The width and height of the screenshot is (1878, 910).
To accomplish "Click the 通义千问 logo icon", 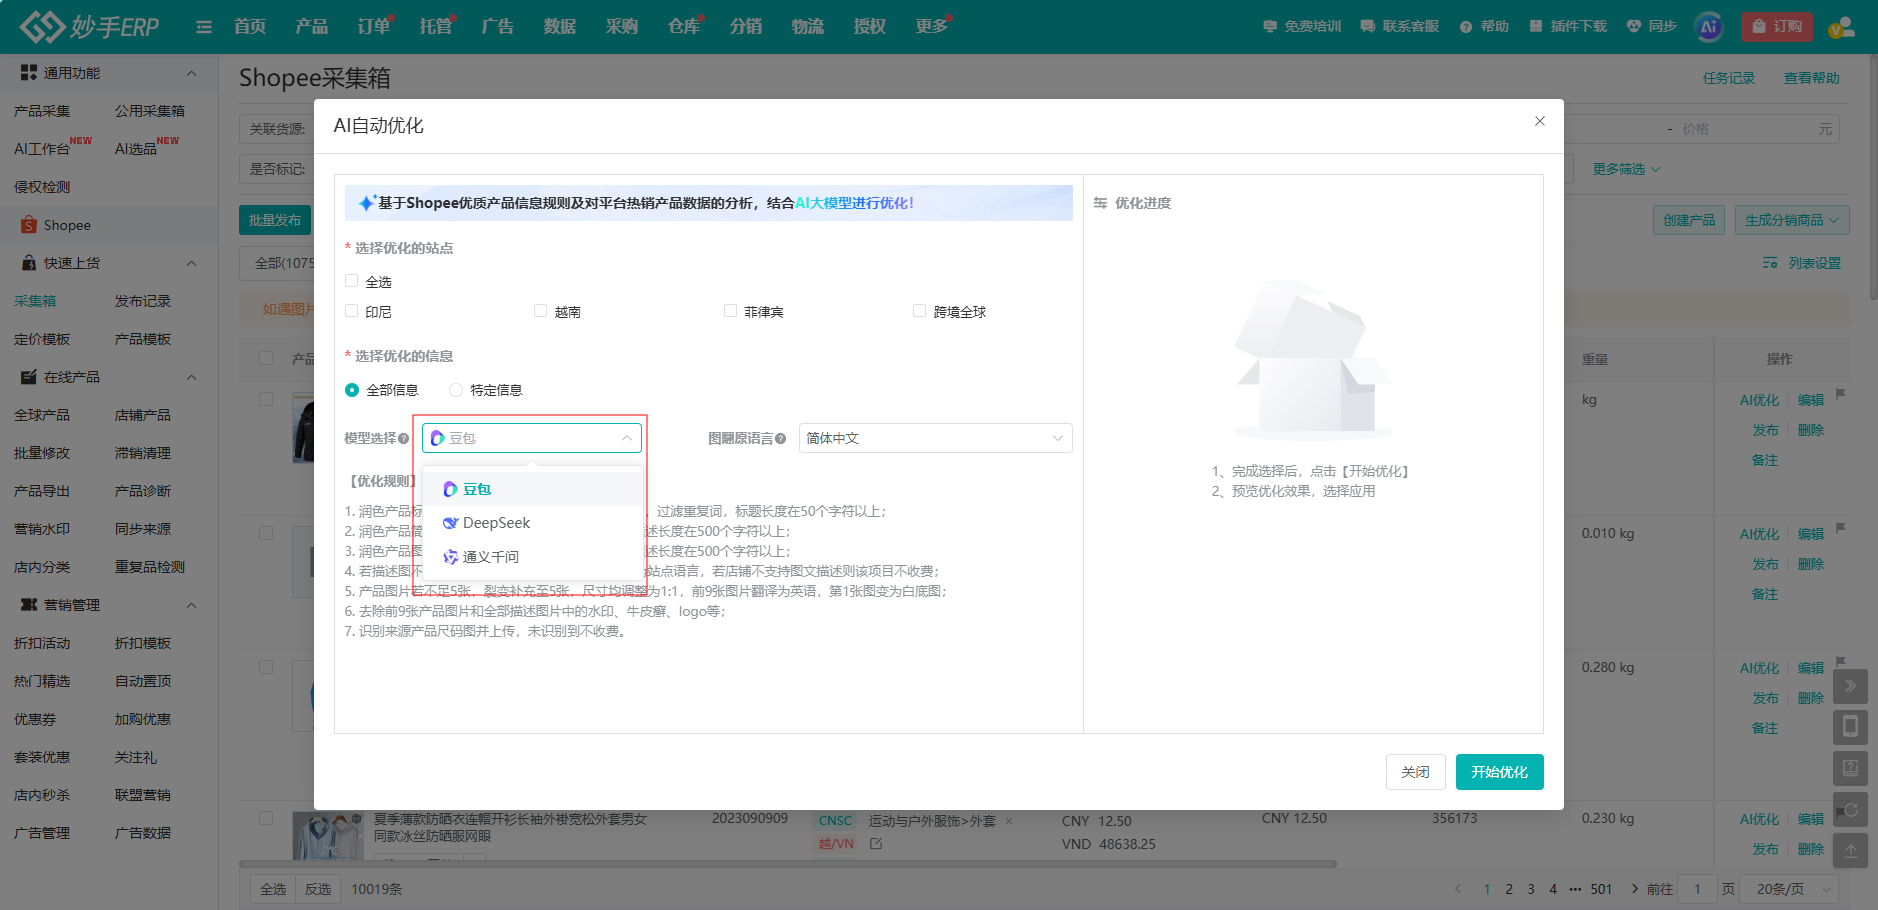I will 451,557.
